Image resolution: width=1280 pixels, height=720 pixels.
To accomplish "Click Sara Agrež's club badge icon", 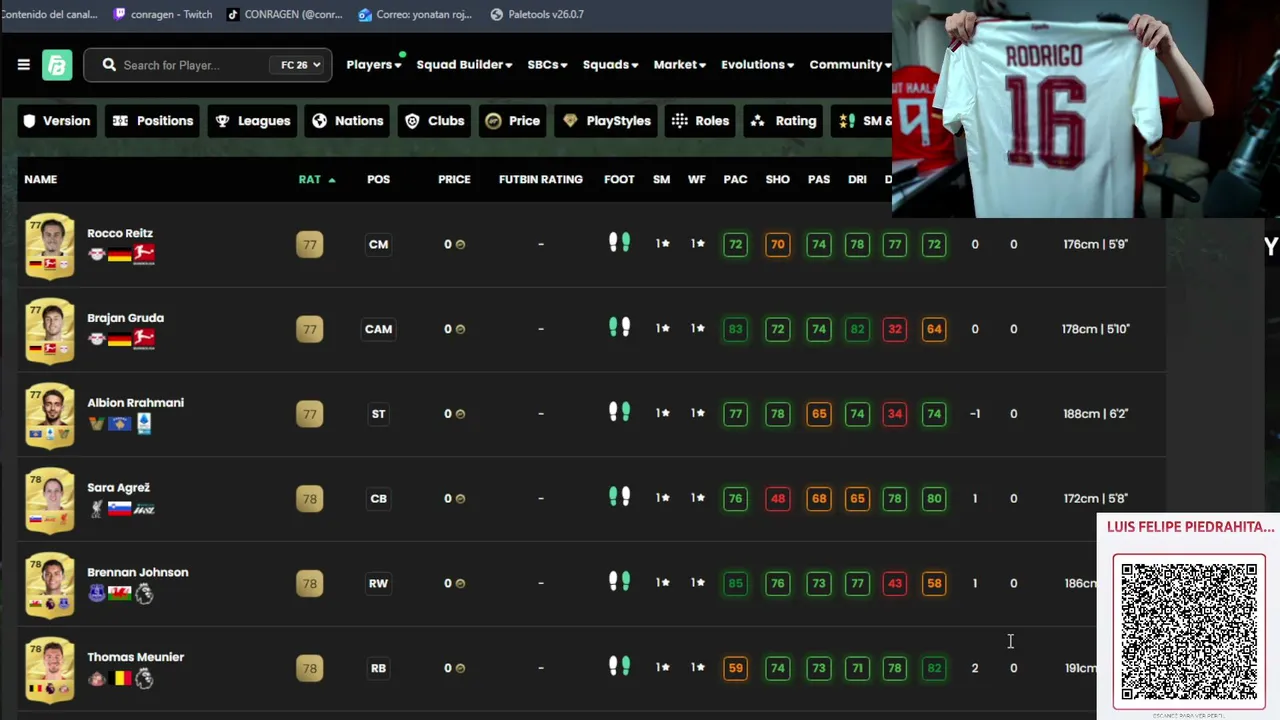I will tap(96, 509).
